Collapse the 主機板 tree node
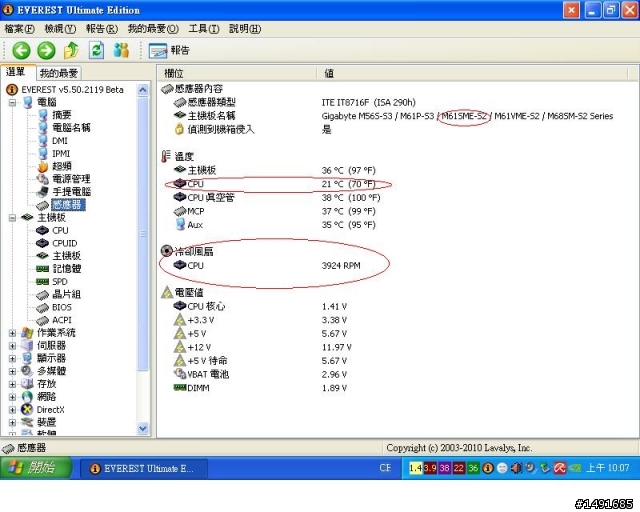Screen dimensions: 640x512 (x=12, y=218)
